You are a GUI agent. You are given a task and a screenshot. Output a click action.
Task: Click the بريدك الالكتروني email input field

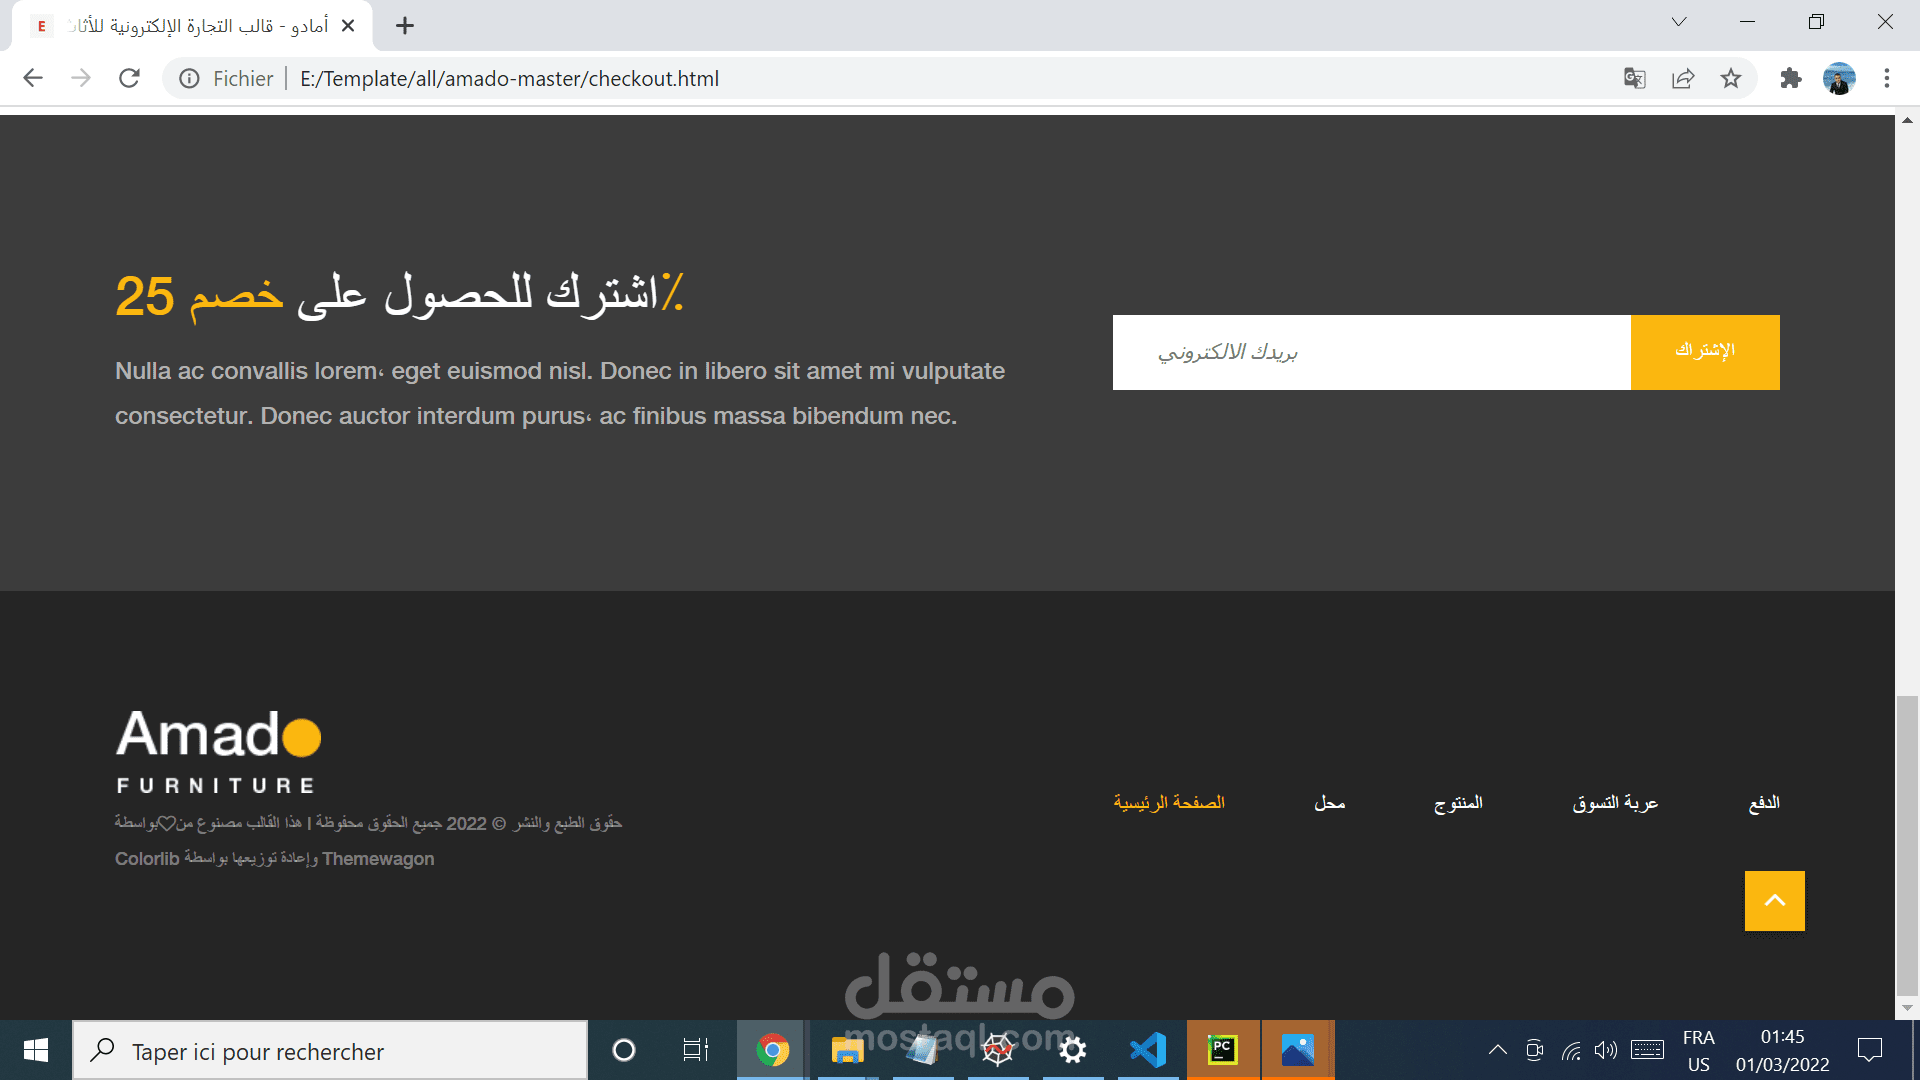click(x=1371, y=352)
